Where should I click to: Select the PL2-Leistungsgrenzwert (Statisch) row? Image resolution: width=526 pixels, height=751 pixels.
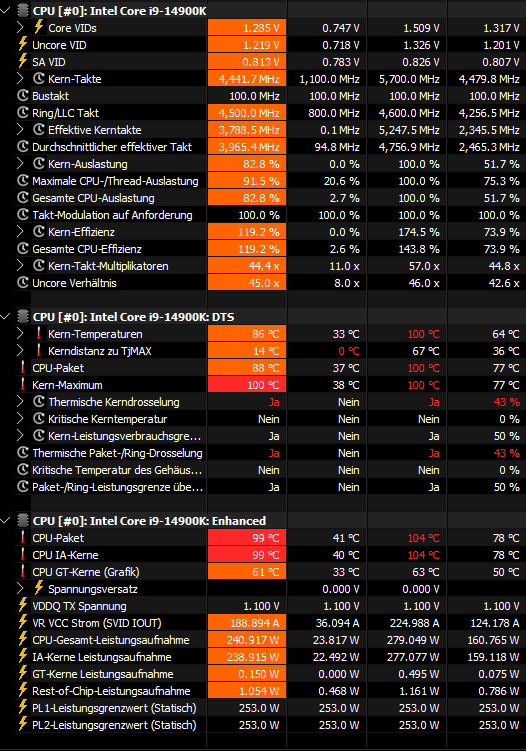[263, 725]
